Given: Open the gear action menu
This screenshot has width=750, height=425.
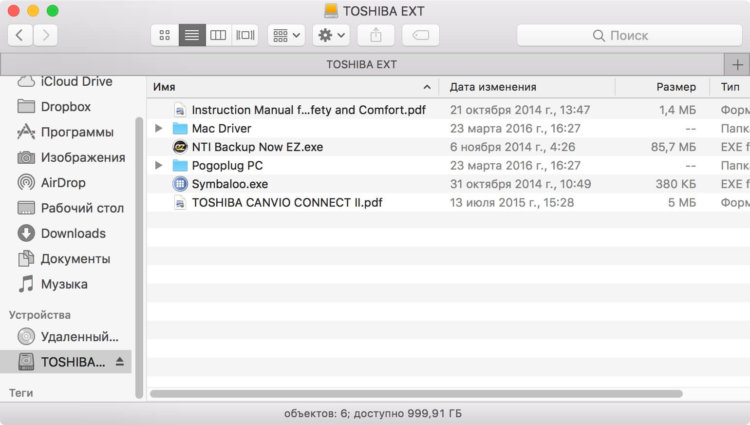Looking at the screenshot, I should coord(331,35).
